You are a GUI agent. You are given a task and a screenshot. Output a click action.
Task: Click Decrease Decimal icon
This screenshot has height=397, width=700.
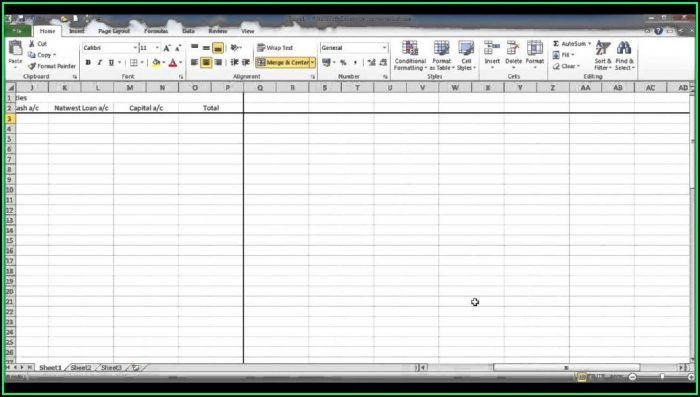coord(383,63)
